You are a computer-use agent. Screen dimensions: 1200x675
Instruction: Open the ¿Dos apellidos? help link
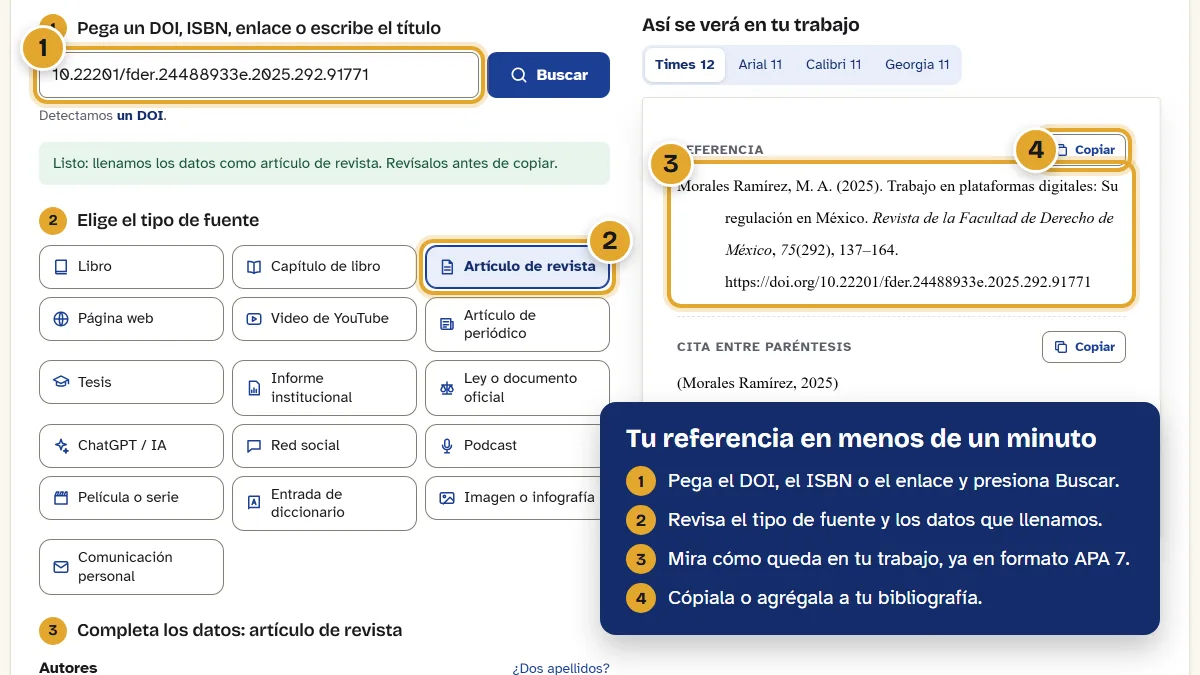[561, 668]
